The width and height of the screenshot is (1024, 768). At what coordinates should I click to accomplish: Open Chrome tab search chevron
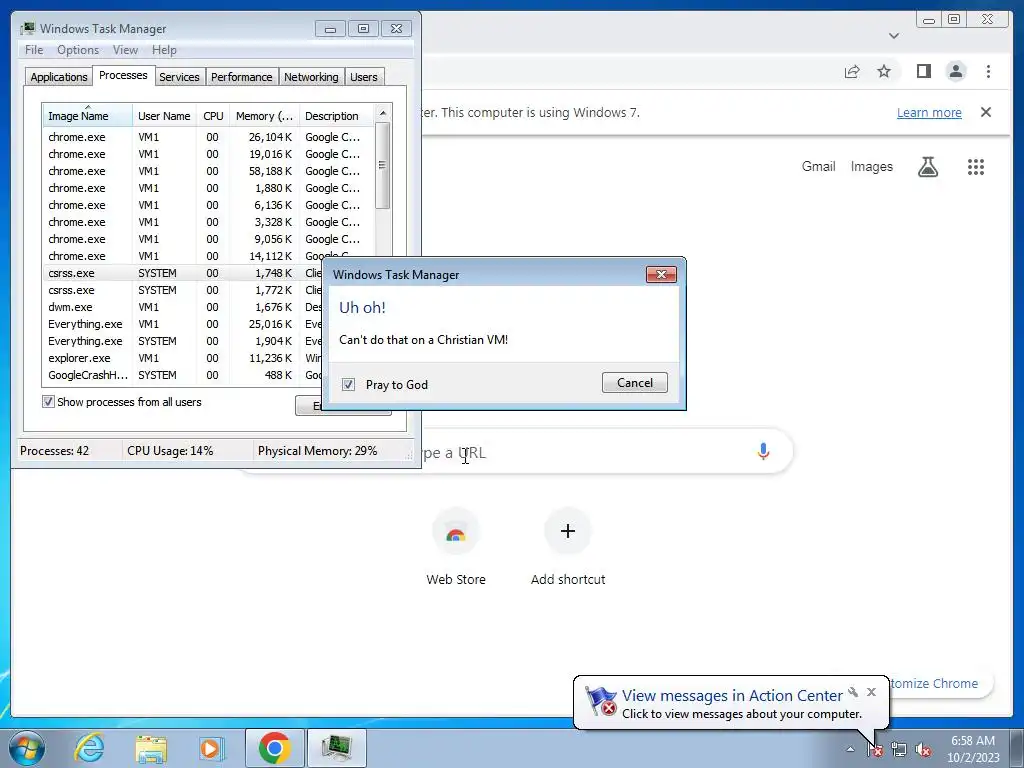pyautogui.click(x=894, y=36)
